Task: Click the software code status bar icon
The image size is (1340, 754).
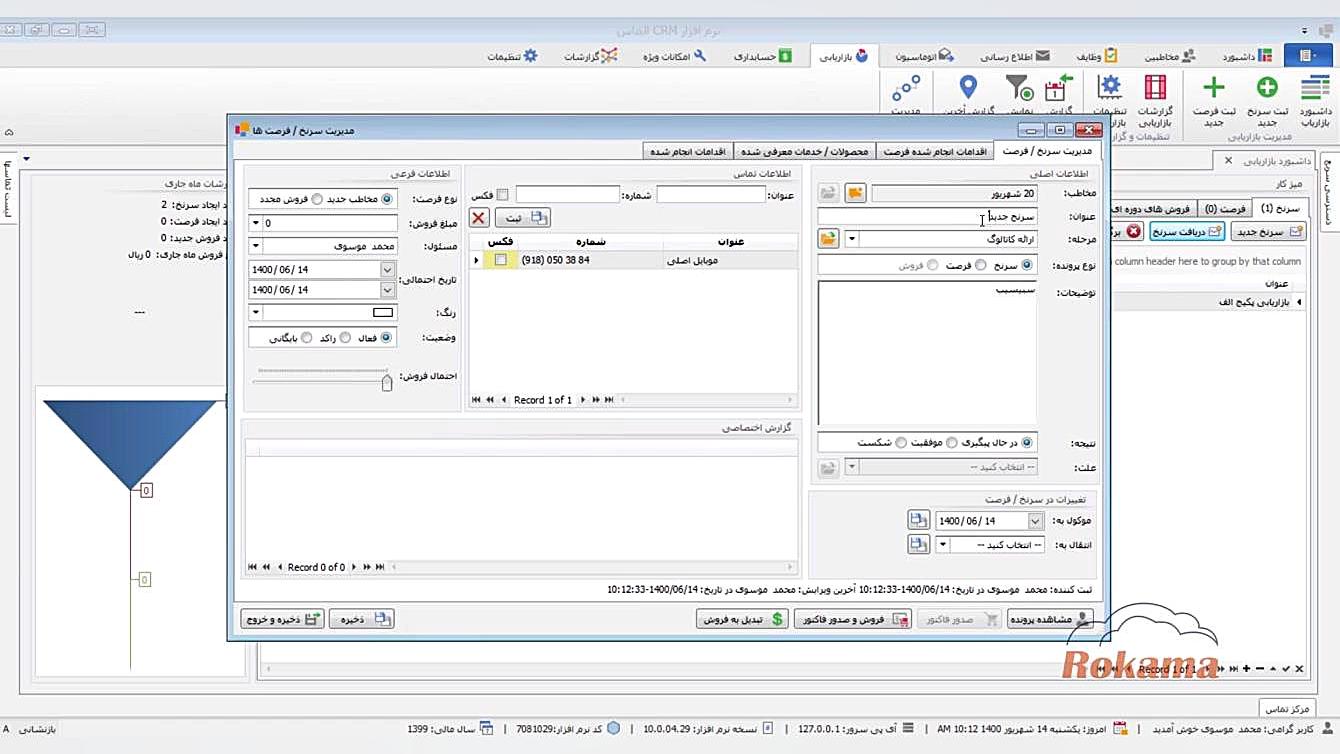Action: 614,729
